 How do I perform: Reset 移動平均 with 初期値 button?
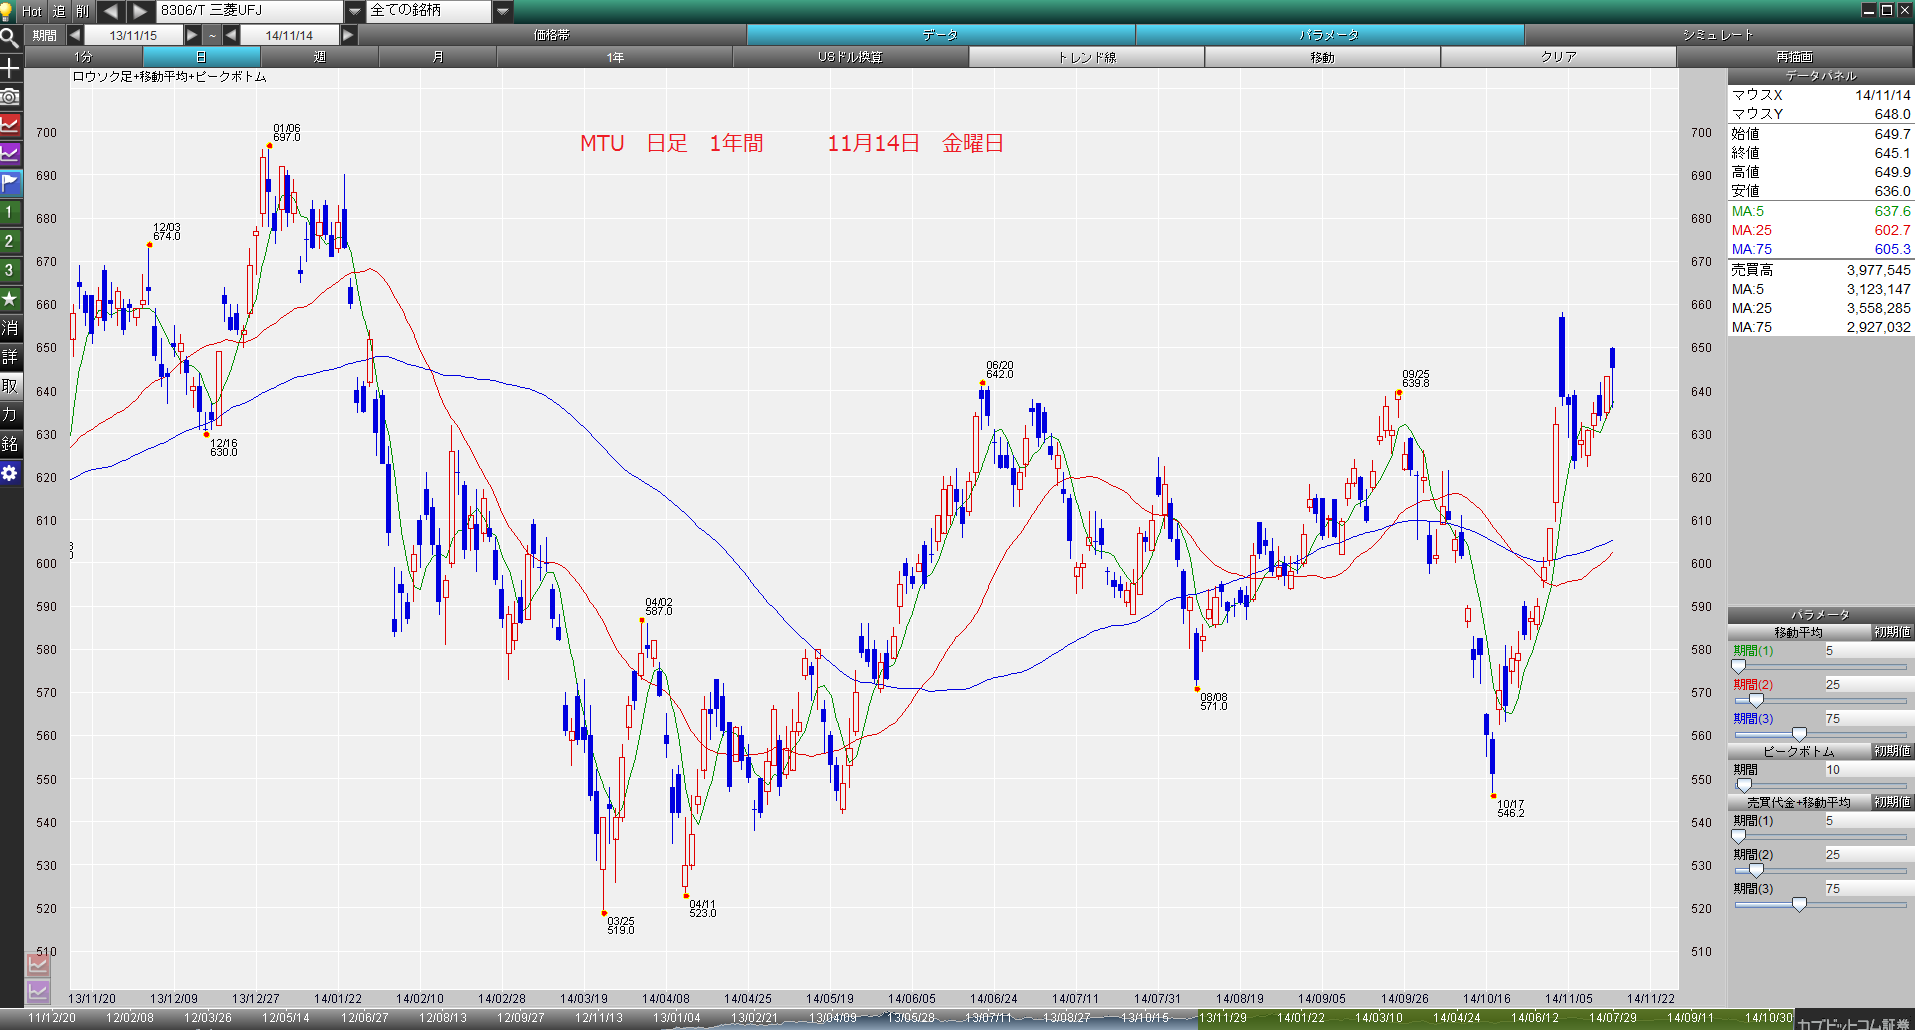[x=1892, y=632]
